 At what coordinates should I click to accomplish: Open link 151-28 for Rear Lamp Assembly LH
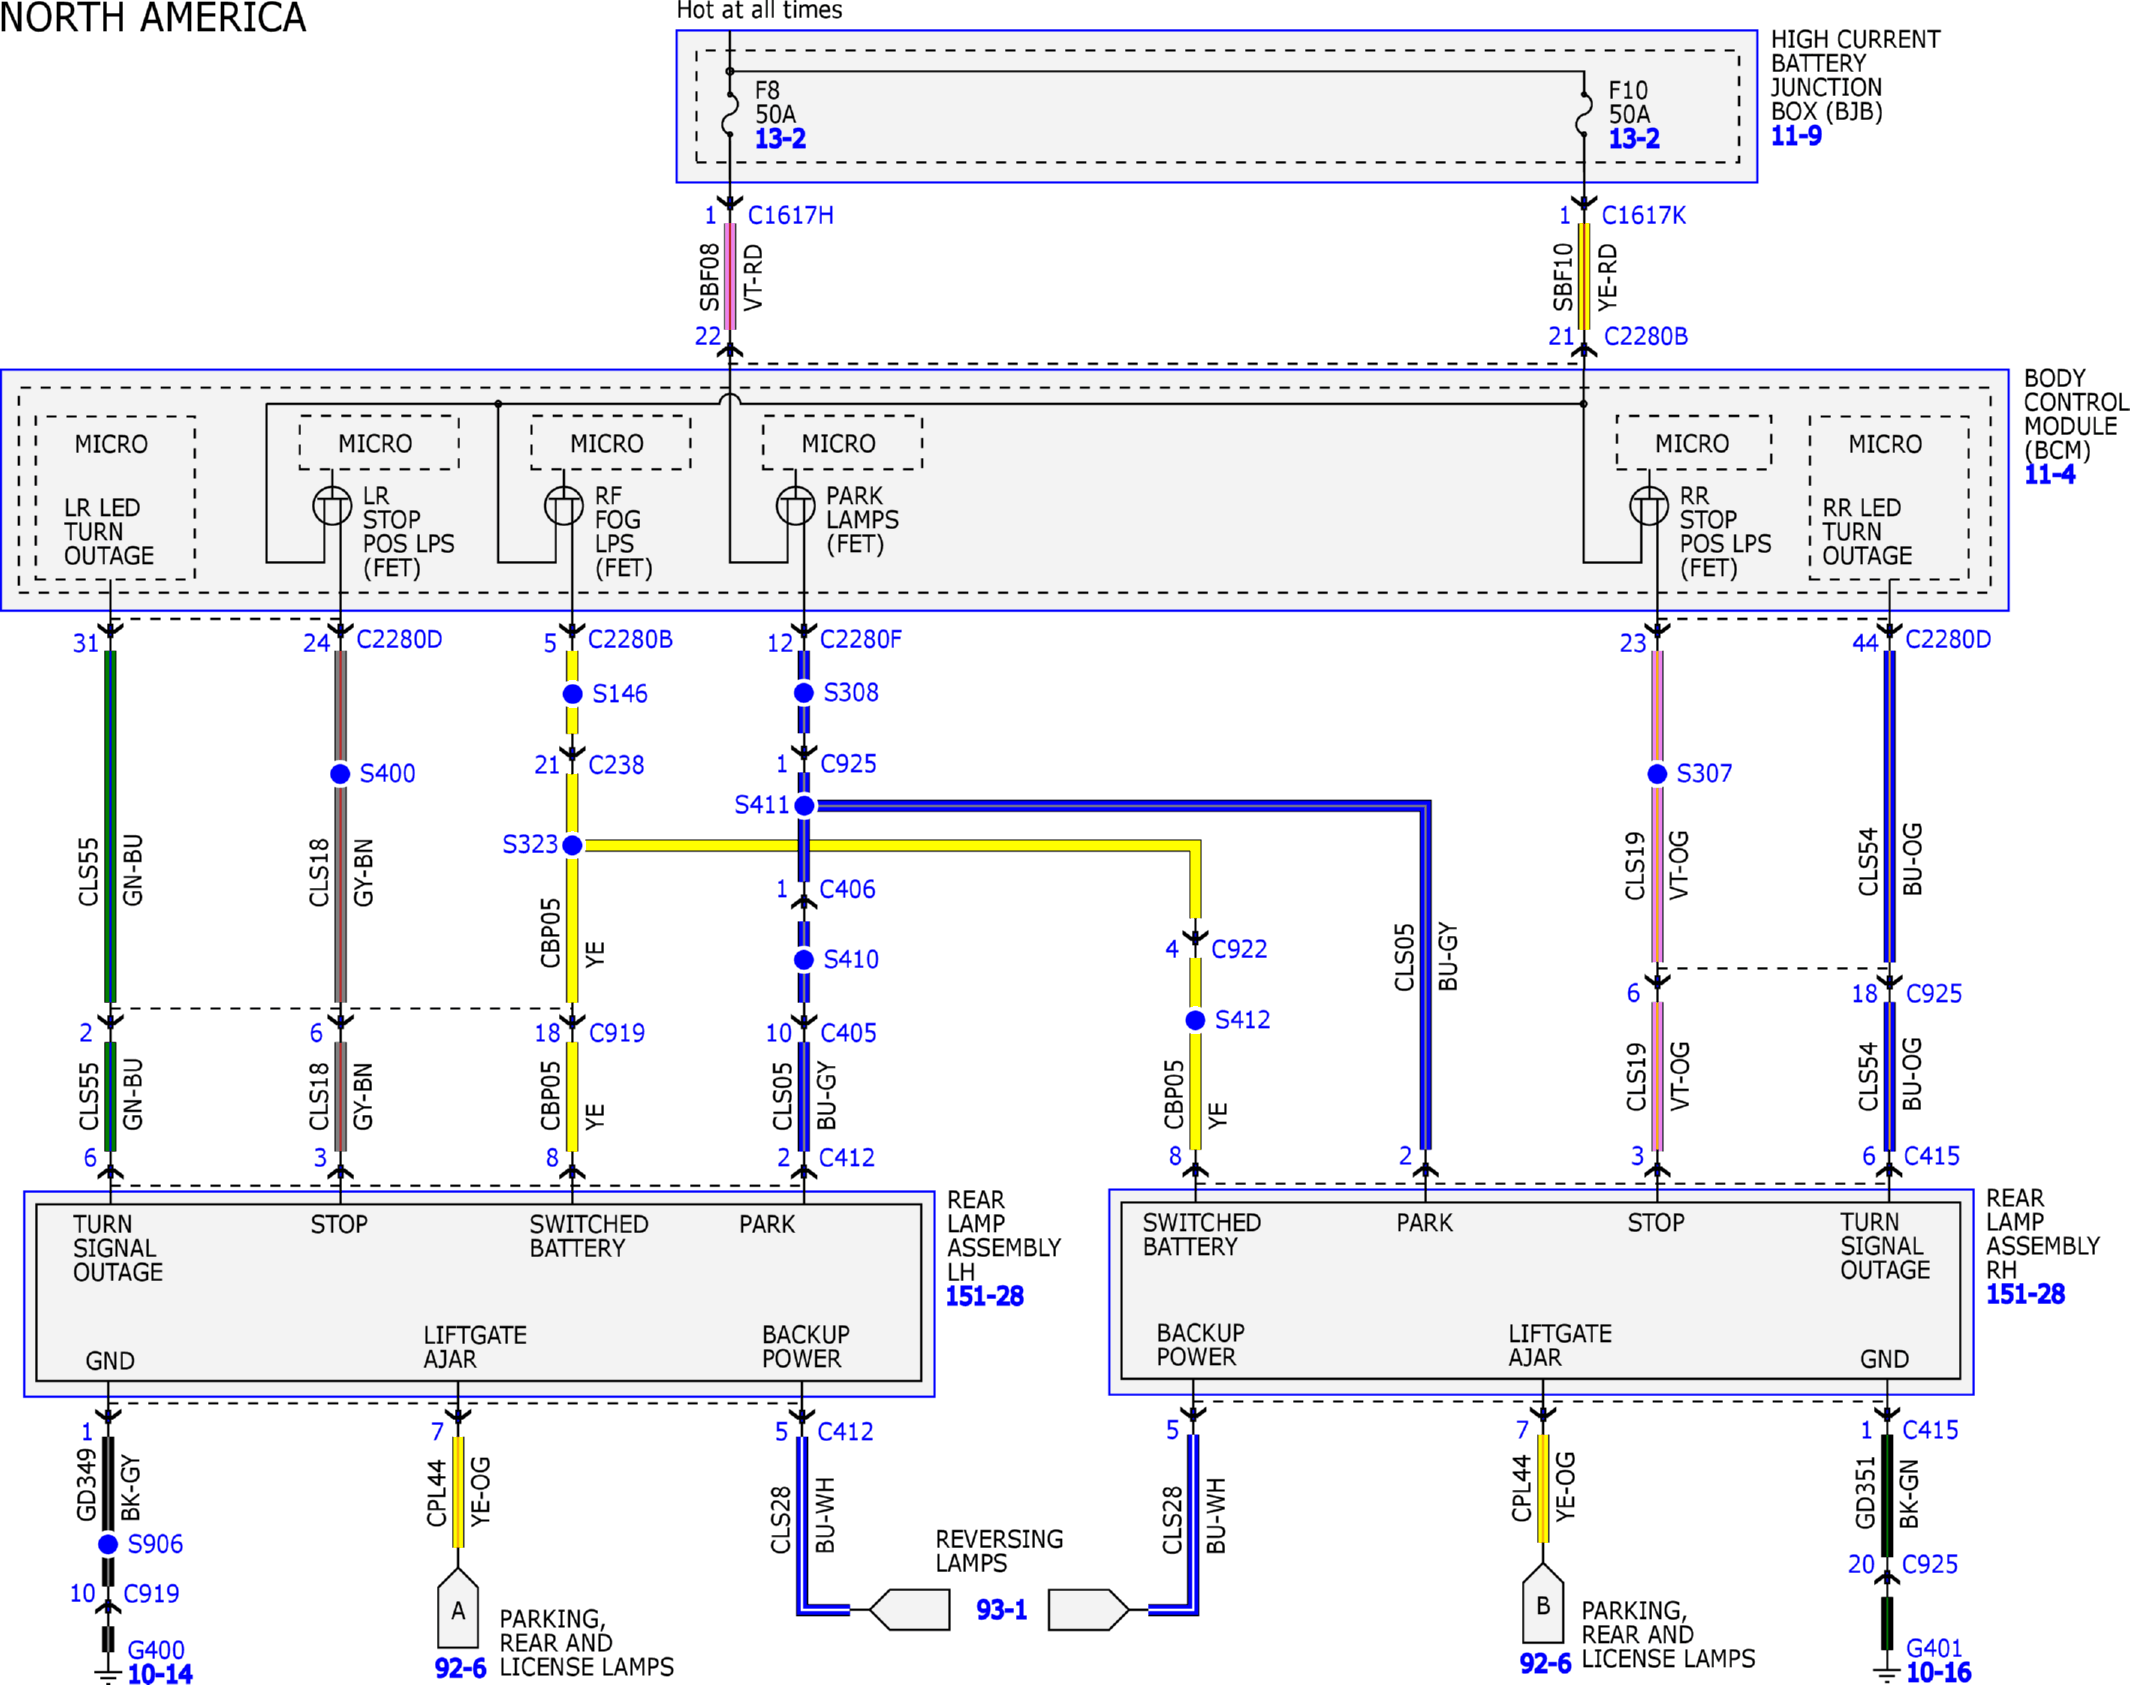coord(985,1296)
